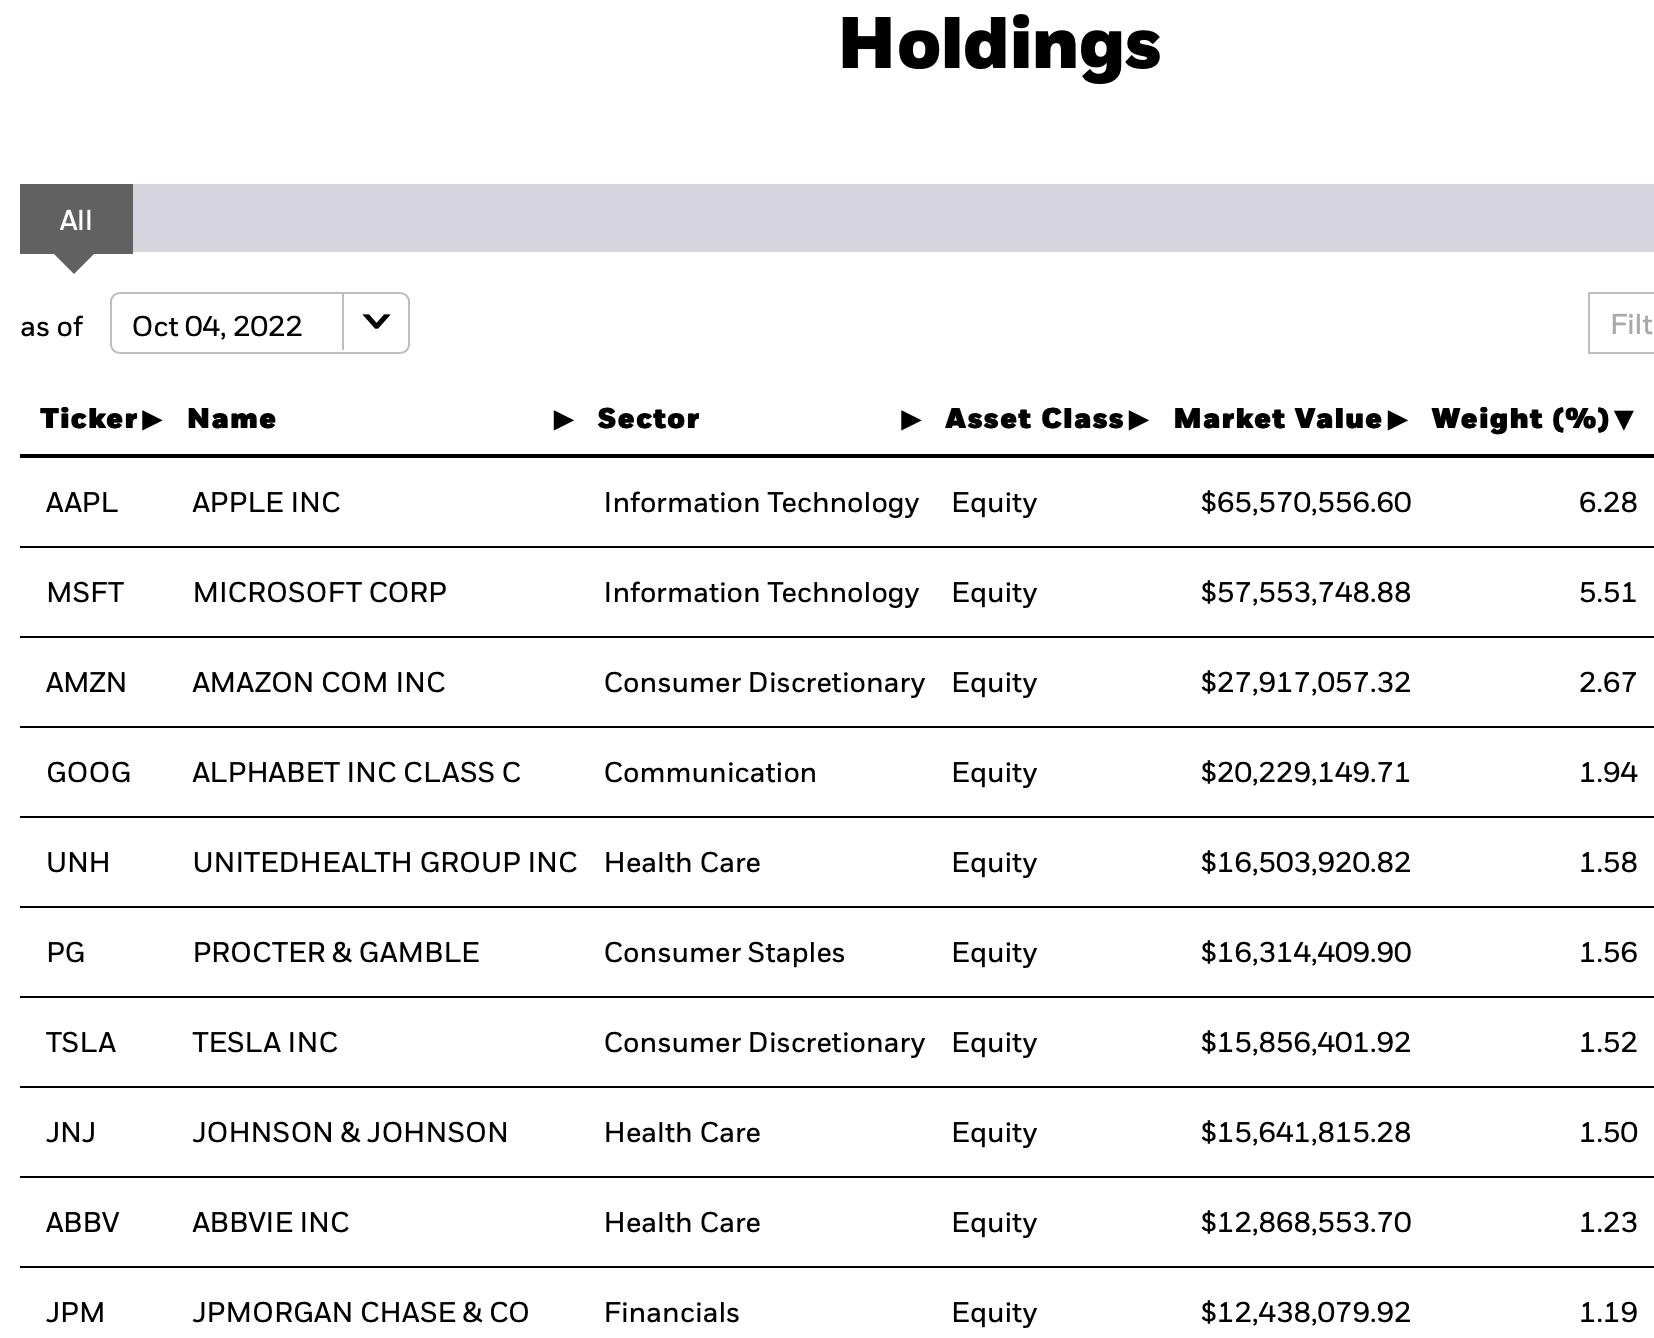Click APPLE INC name cell
This screenshot has height=1338, width=1654.
pyautogui.click(x=266, y=502)
